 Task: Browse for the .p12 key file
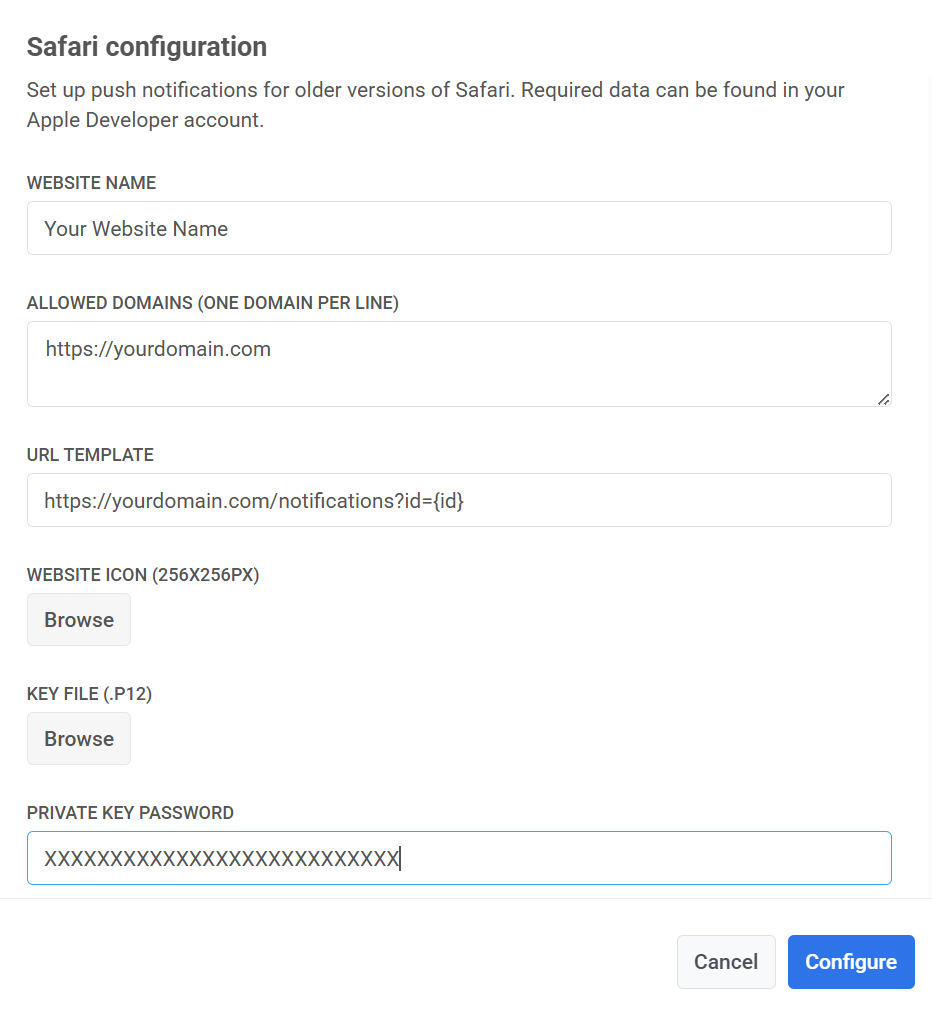tap(78, 738)
